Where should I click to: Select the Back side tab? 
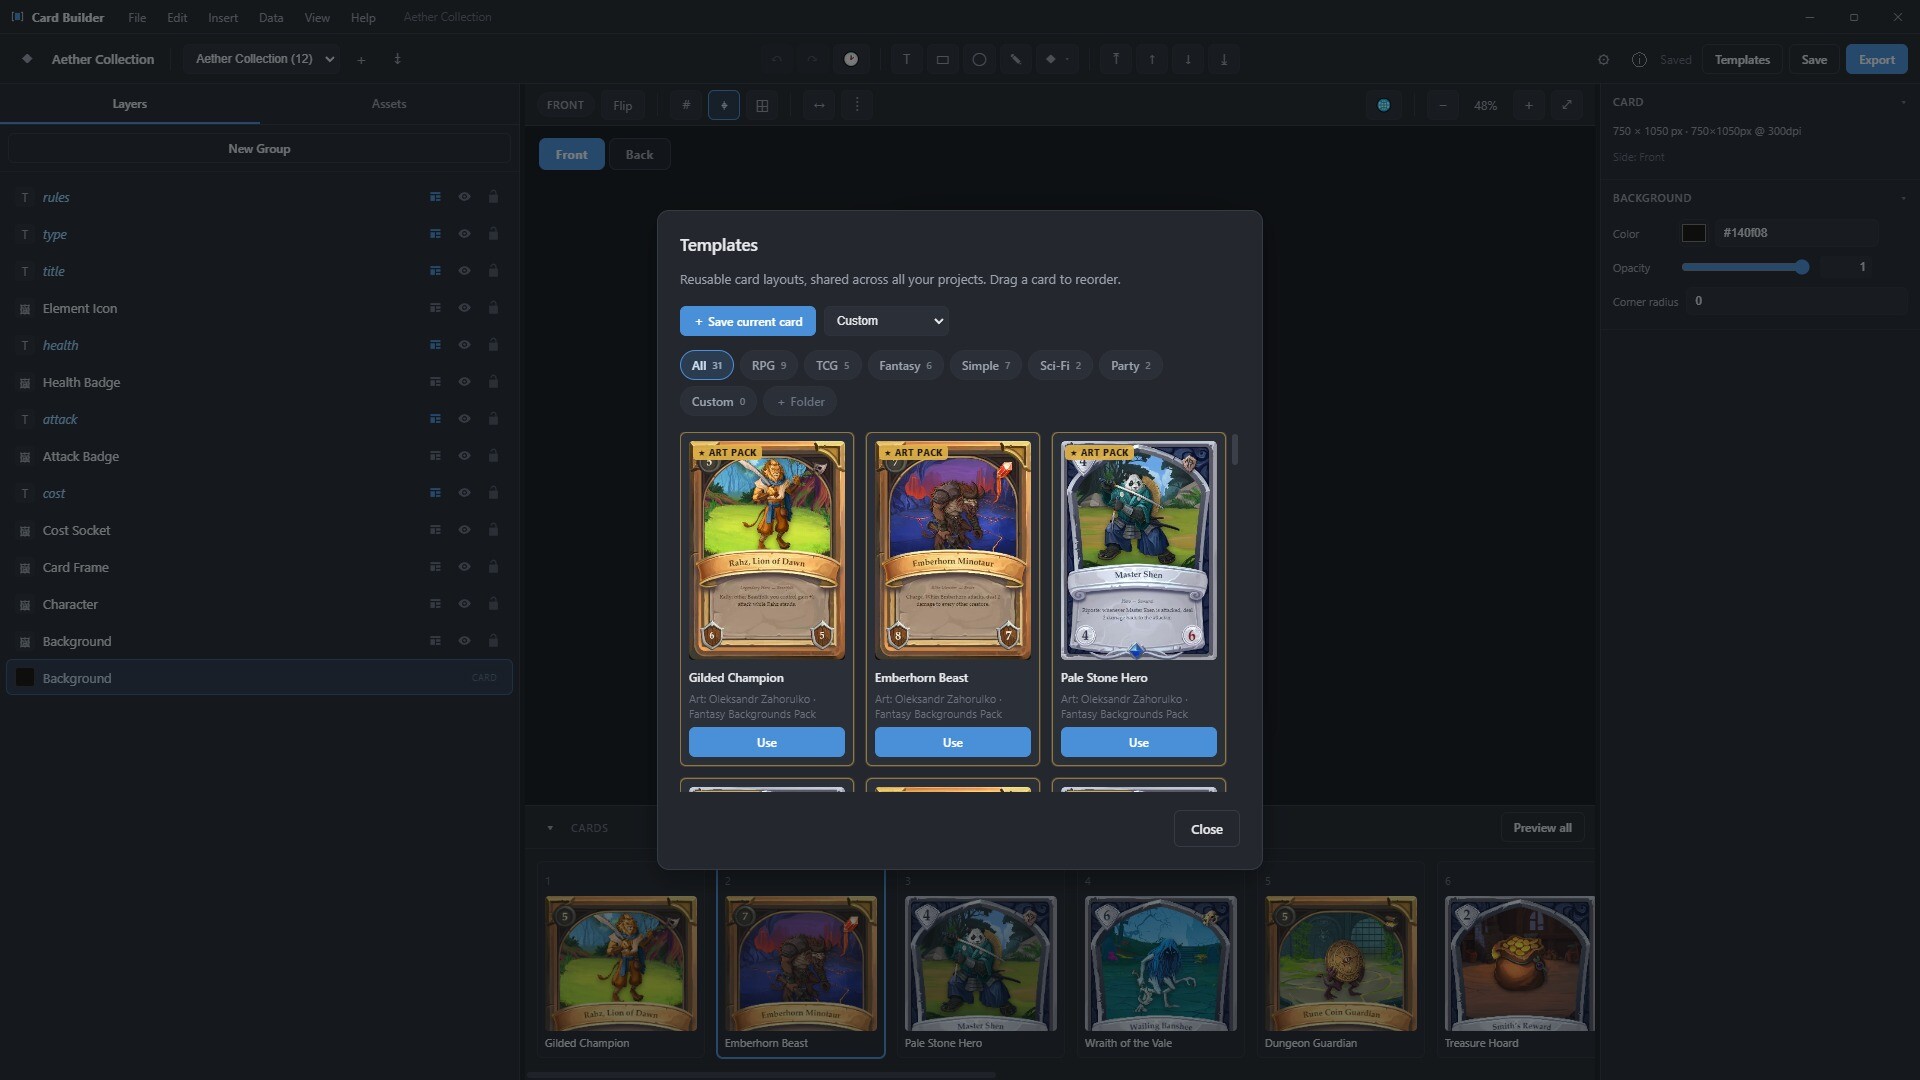coord(639,154)
